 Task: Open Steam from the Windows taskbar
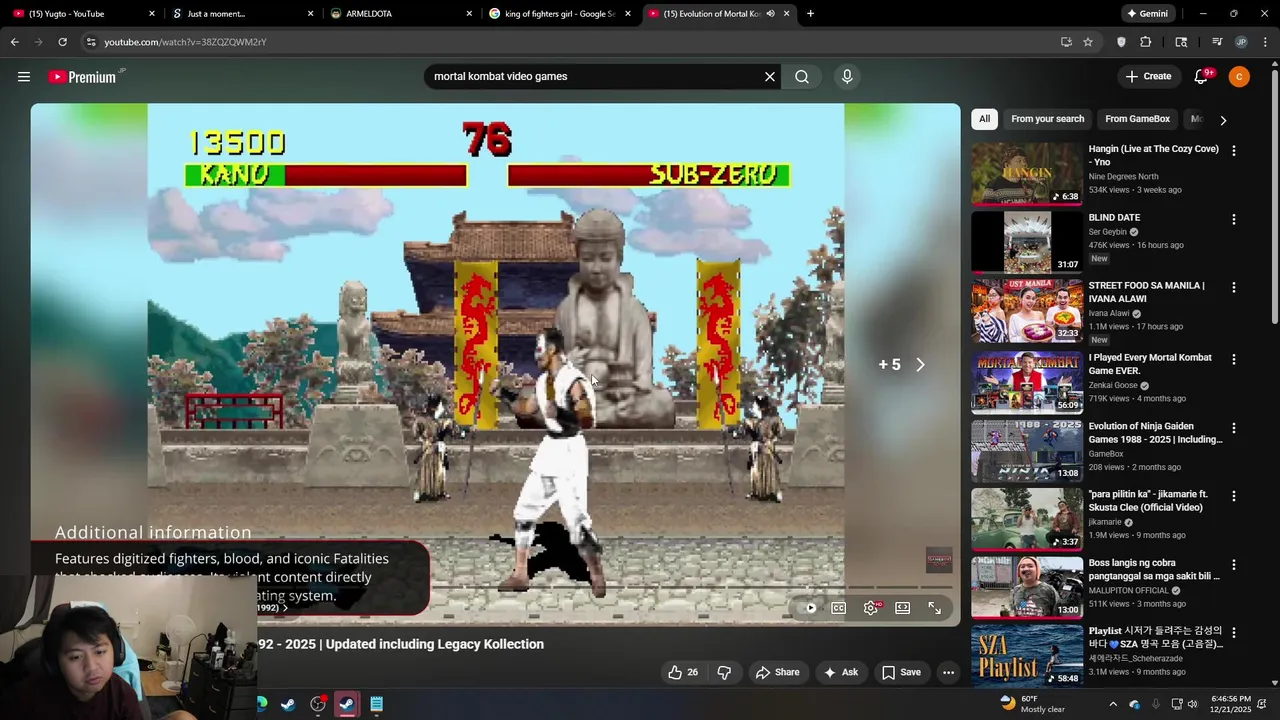coord(288,704)
